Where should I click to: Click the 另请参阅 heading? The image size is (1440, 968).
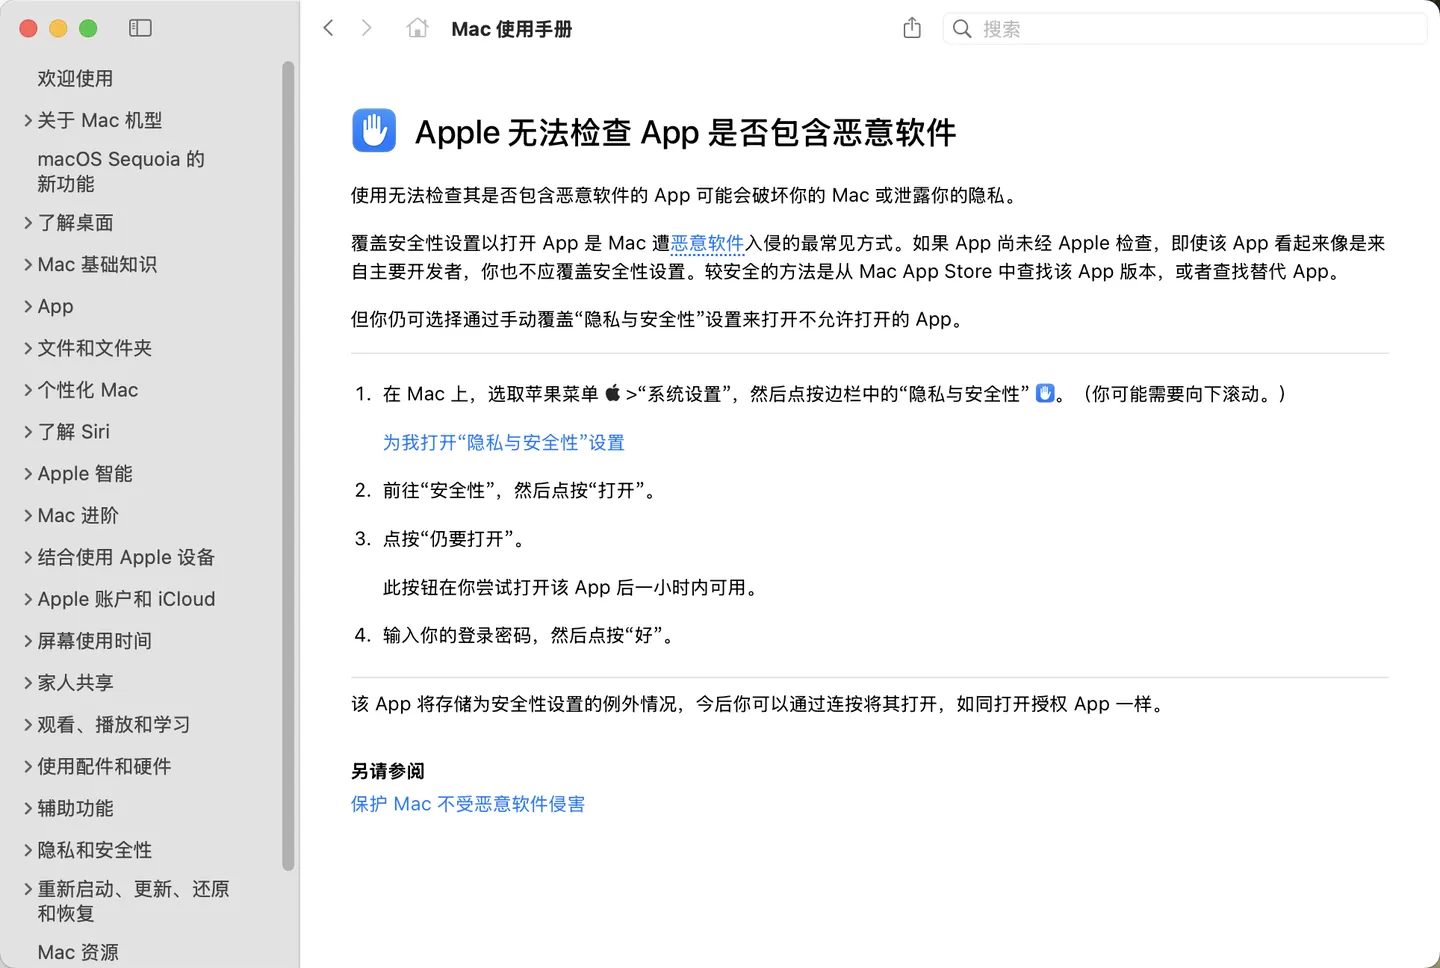tap(388, 771)
